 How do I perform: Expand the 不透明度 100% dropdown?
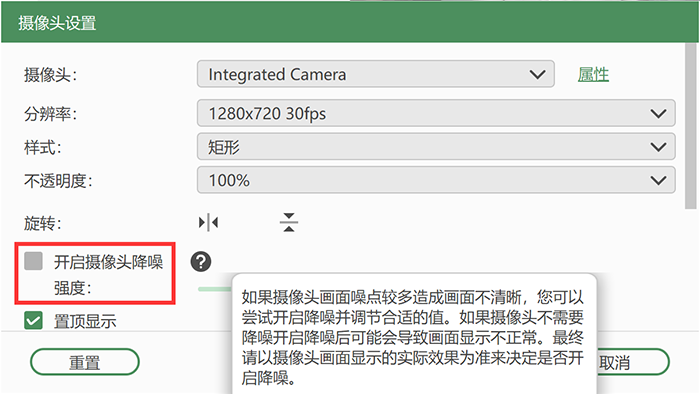pyautogui.click(x=436, y=180)
